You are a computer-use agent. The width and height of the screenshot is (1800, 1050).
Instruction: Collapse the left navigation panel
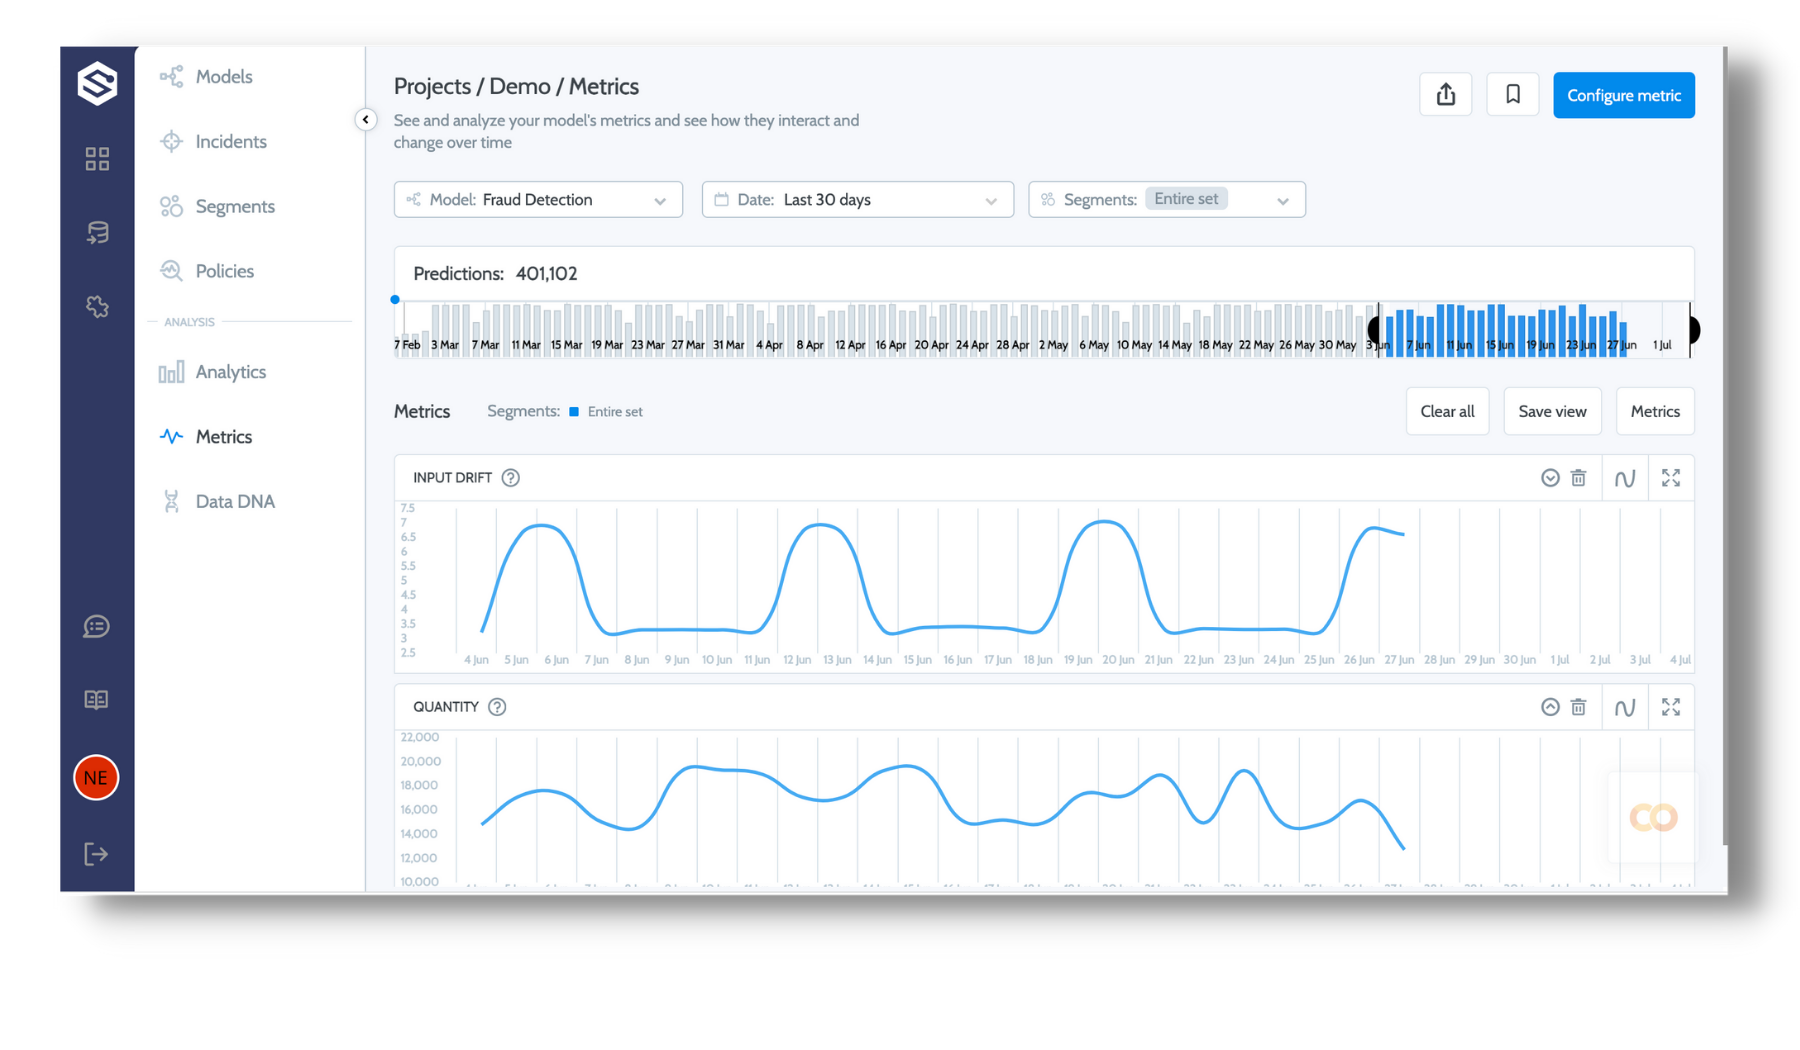(x=366, y=120)
